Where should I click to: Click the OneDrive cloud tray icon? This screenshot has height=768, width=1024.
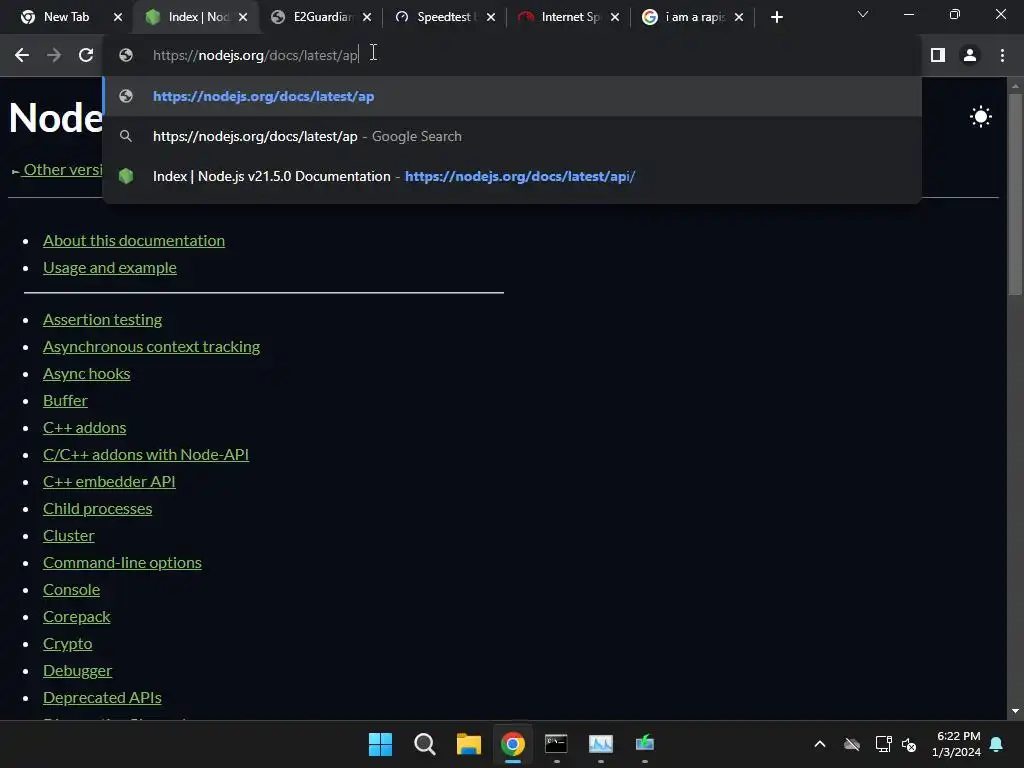(x=852, y=744)
